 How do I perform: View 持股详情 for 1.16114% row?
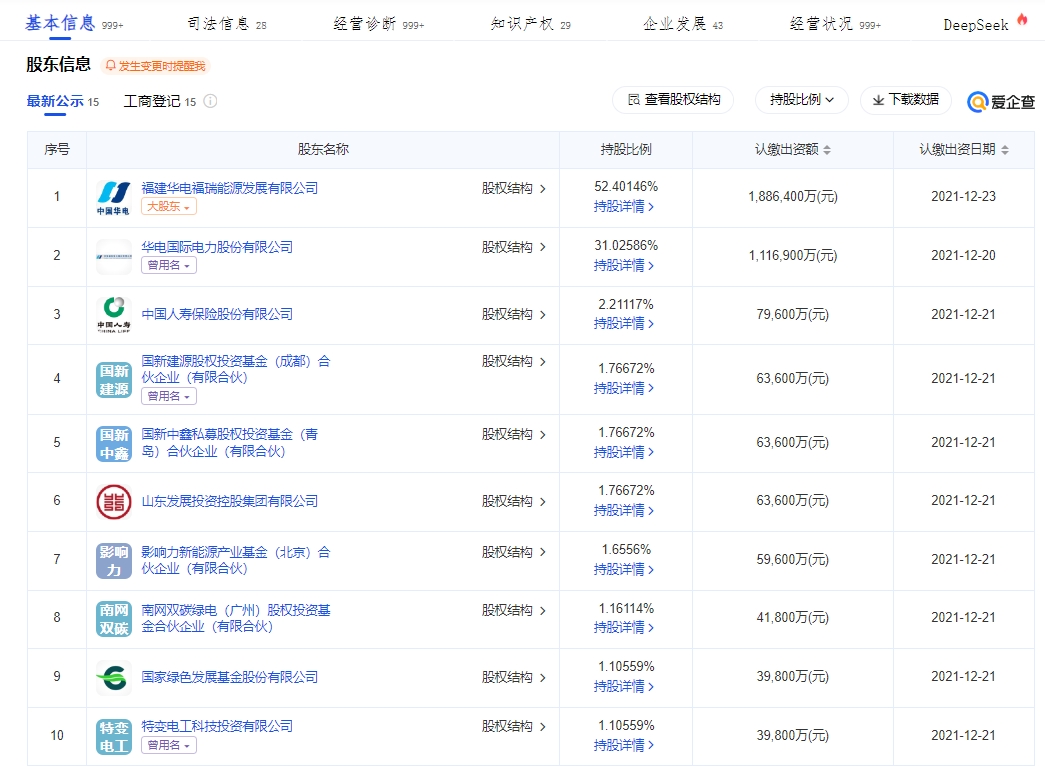(x=624, y=627)
